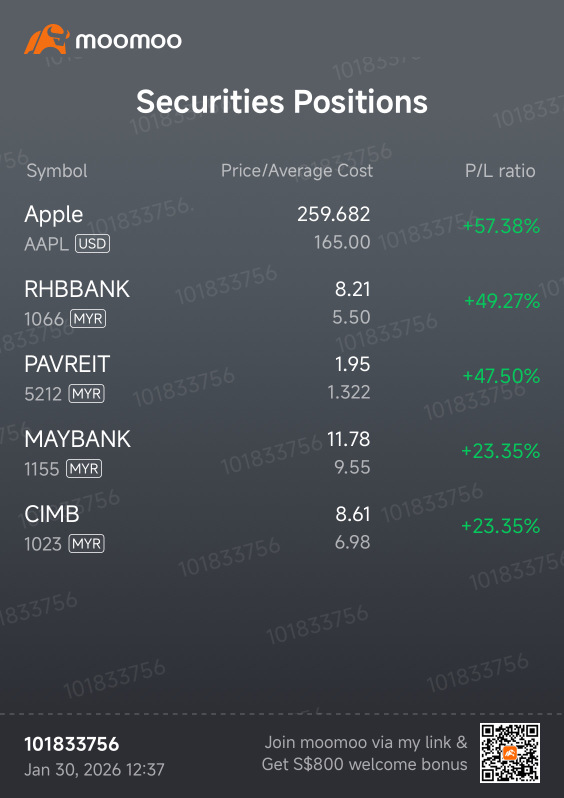564x798 pixels.
Task: Click the USD currency badge next to AAPL
Action: (x=92, y=244)
